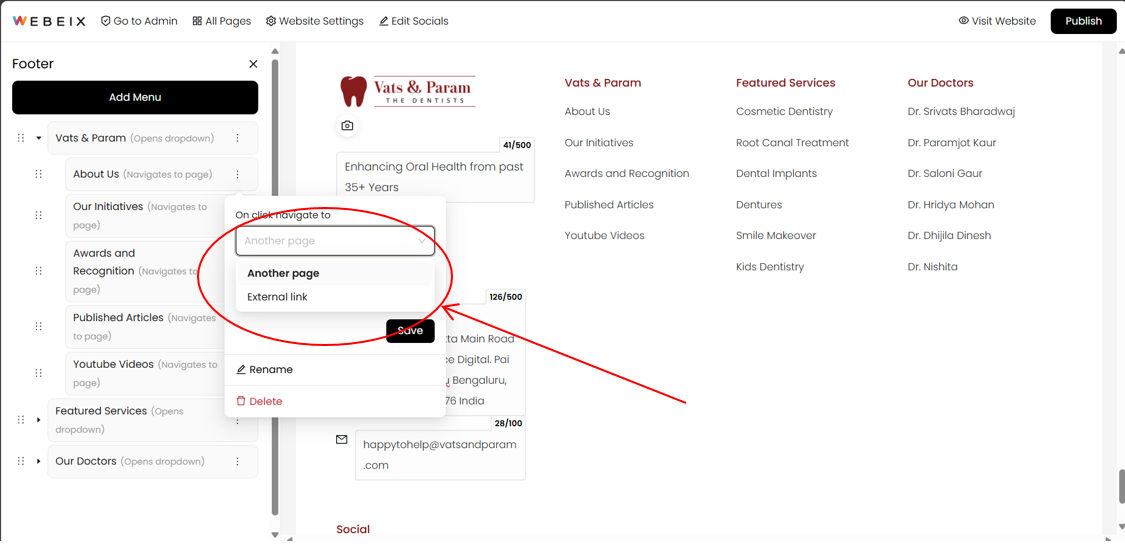Click drag handle beside Youtube Videos
Viewport: 1125px width, 544px height.
39,373
